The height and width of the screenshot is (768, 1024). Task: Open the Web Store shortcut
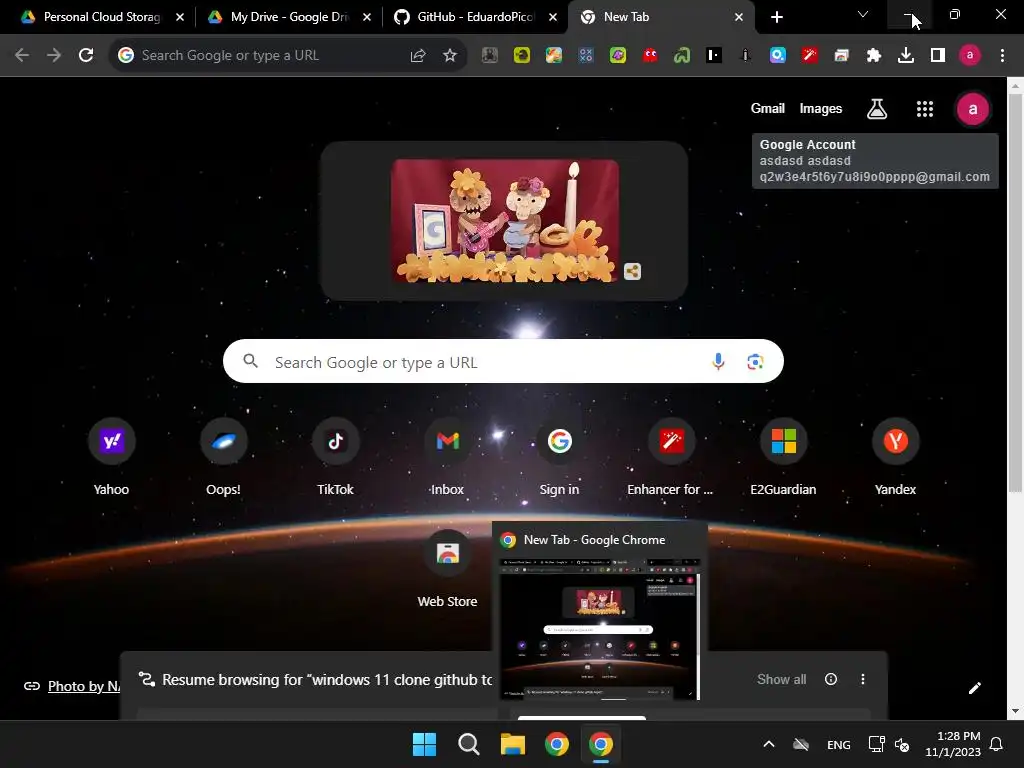tap(447, 569)
